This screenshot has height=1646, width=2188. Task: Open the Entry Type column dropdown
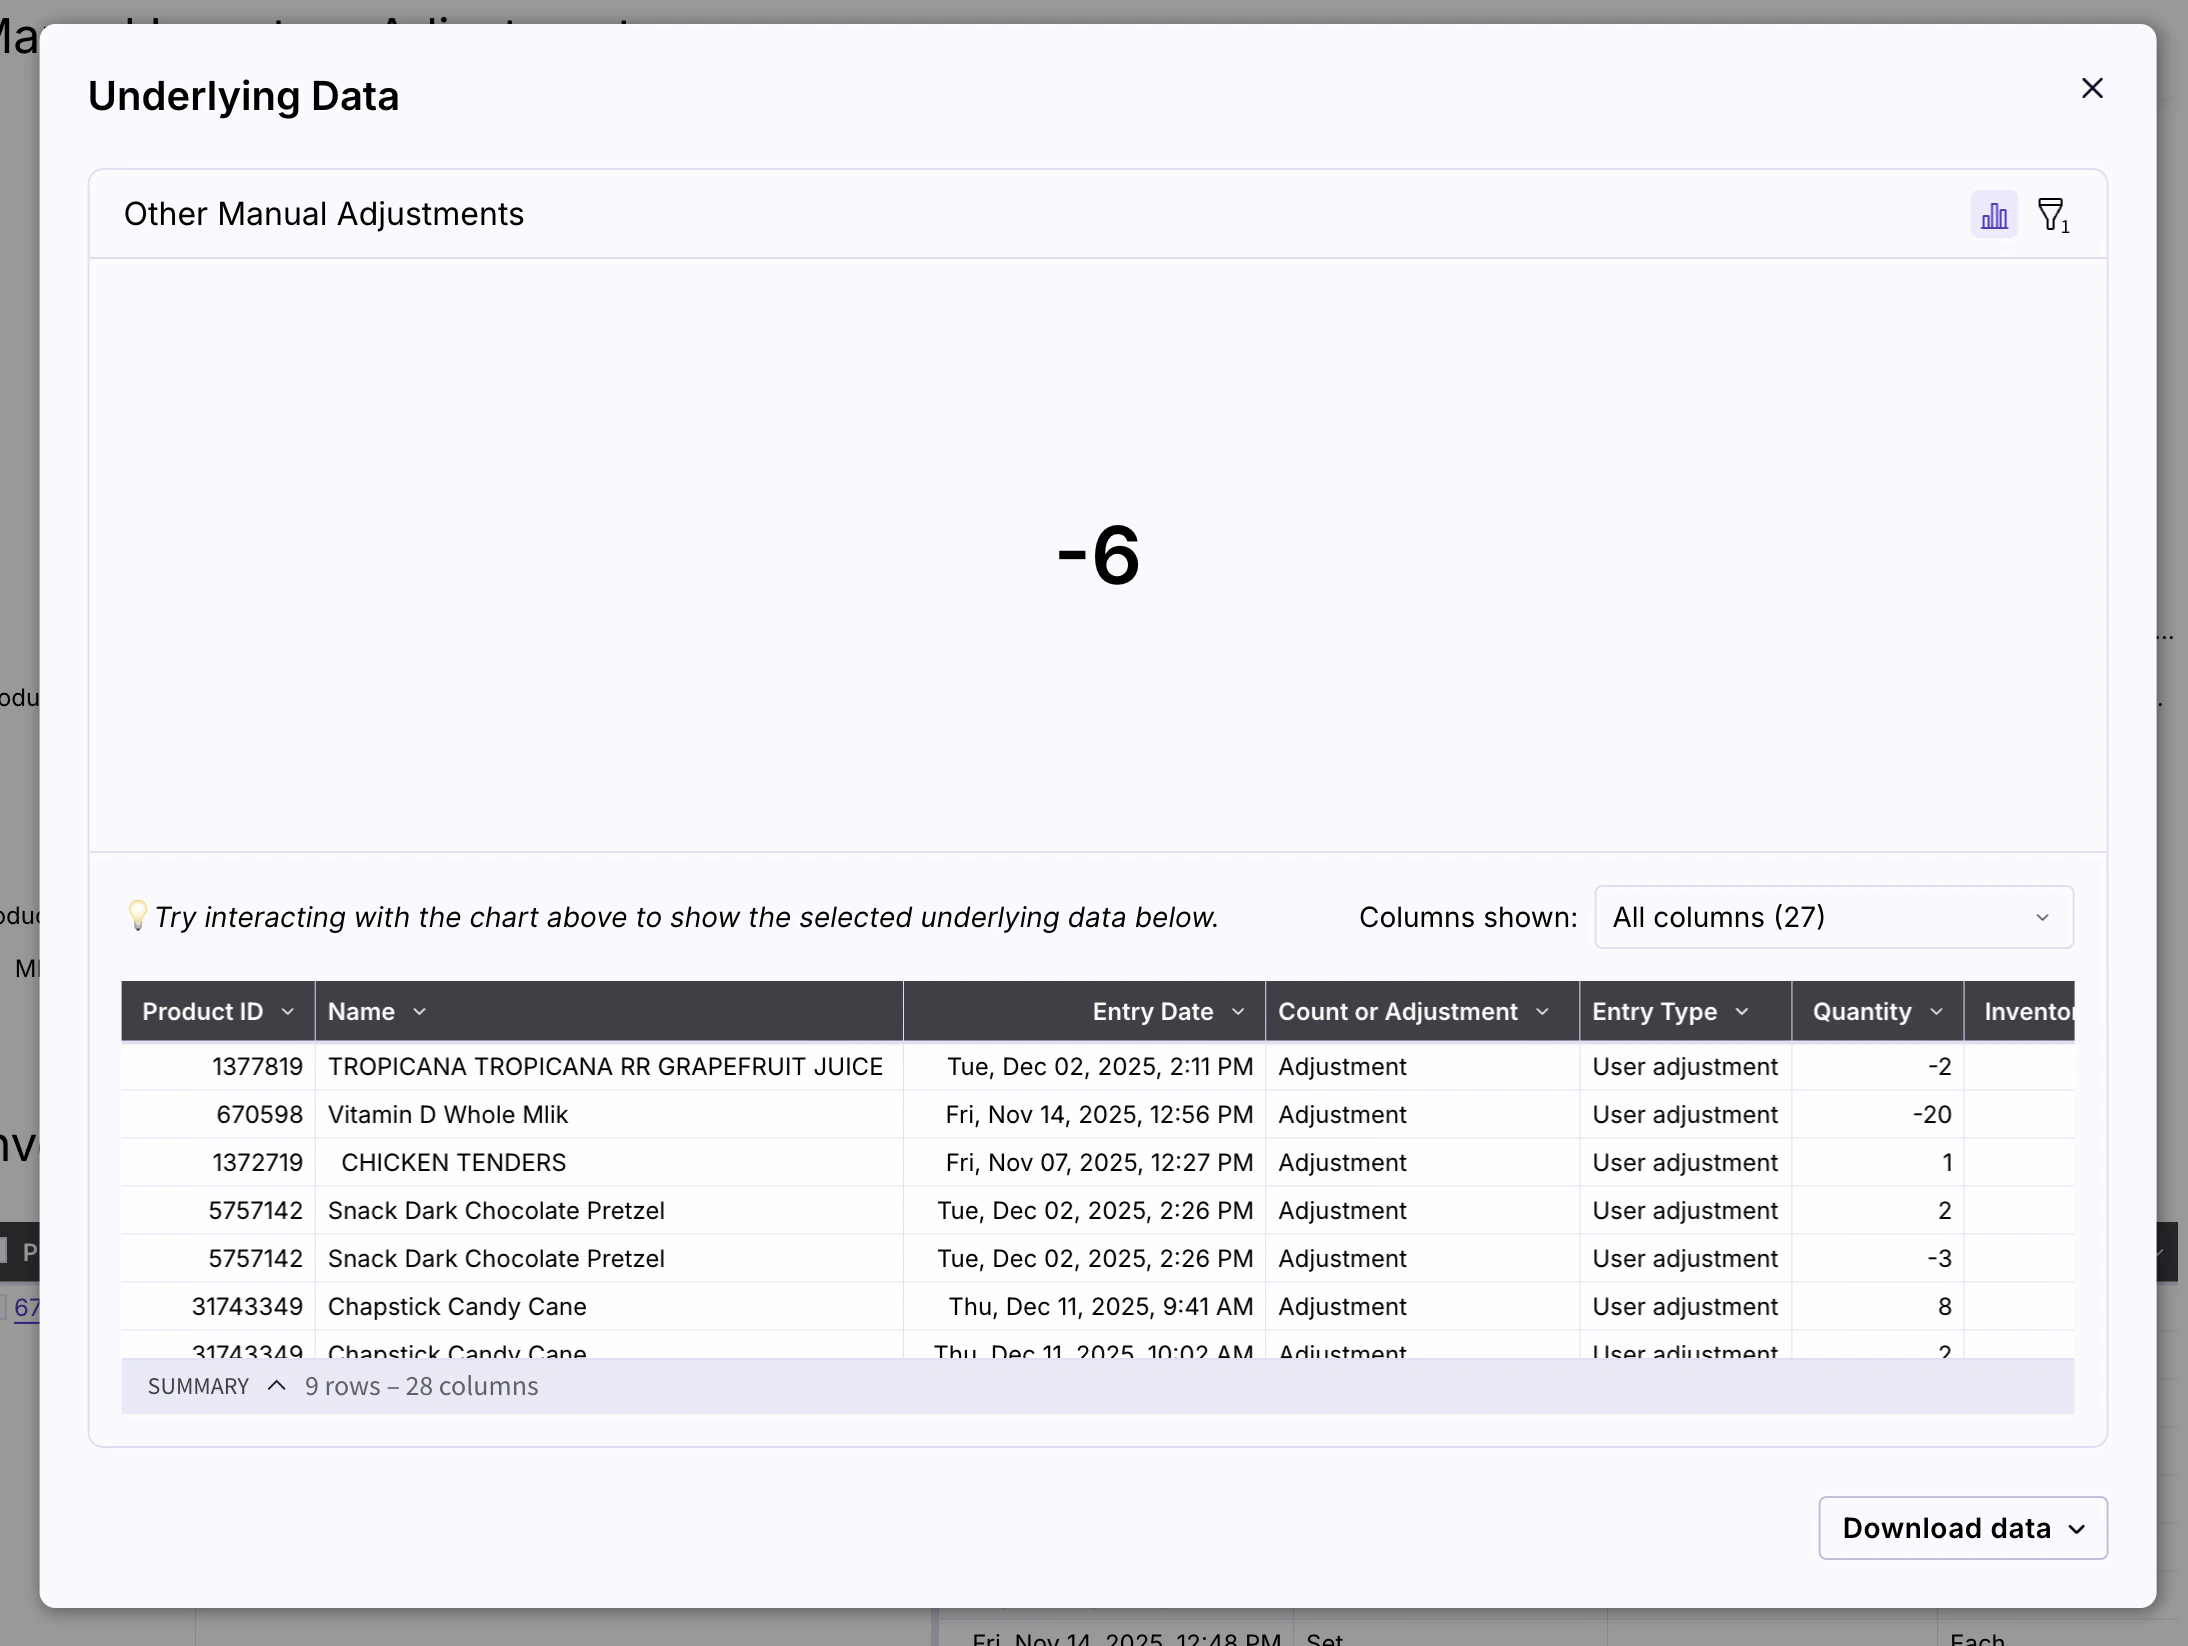click(x=1740, y=1011)
